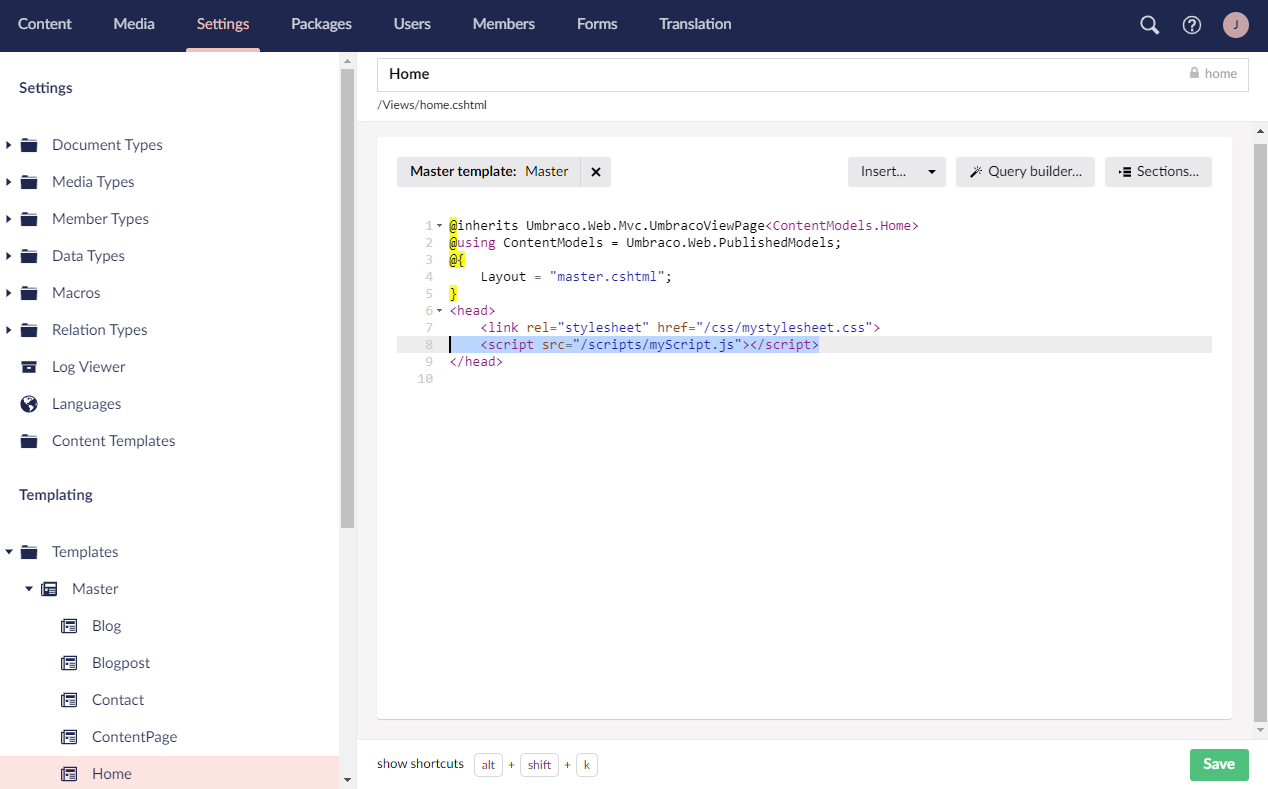Save the template

click(x=1219, y=764)
